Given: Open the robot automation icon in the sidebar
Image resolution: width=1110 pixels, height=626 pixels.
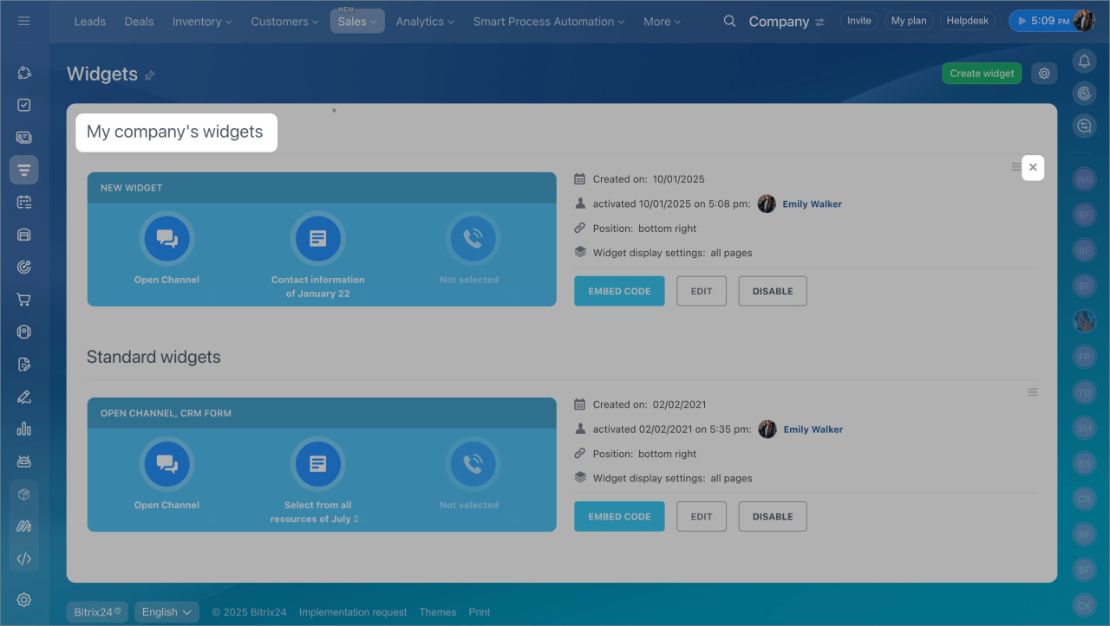Looking at the screenshot, I should coord(23,462).
